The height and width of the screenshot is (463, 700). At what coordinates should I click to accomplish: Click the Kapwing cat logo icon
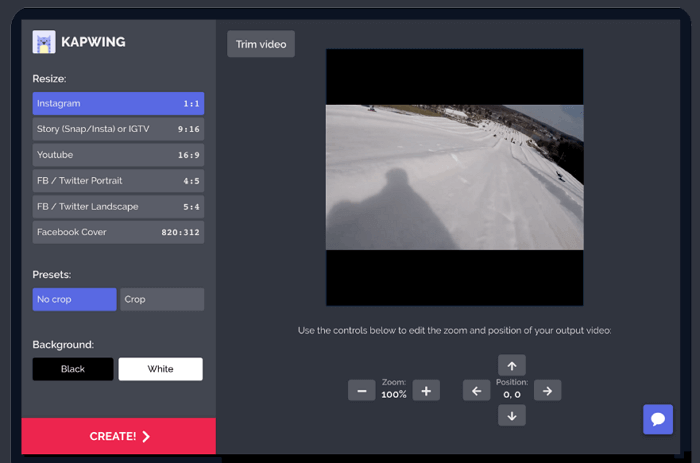click(x=44, y=42)
